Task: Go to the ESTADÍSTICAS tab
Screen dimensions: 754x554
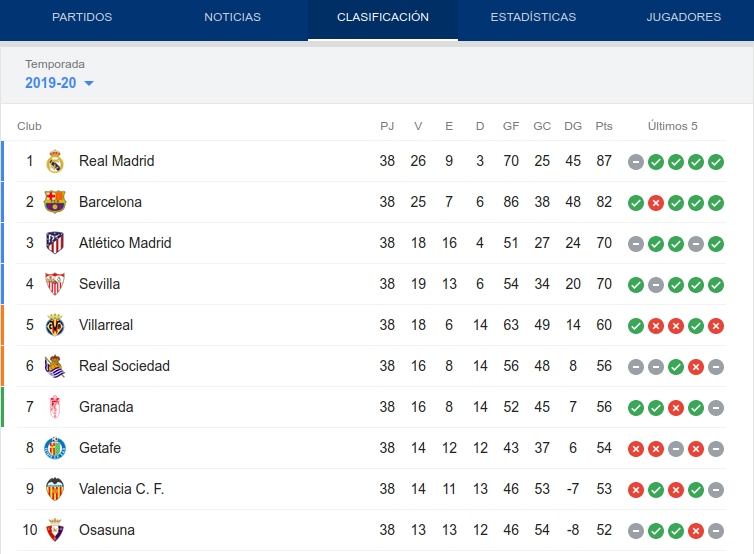Action: 533,17
